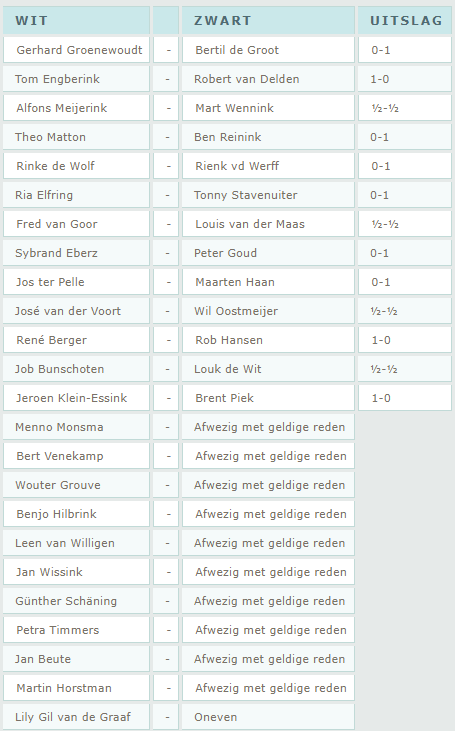
Task: Click the José van der Voort cell
Action: pyautogui.click(x=76, y=311)
